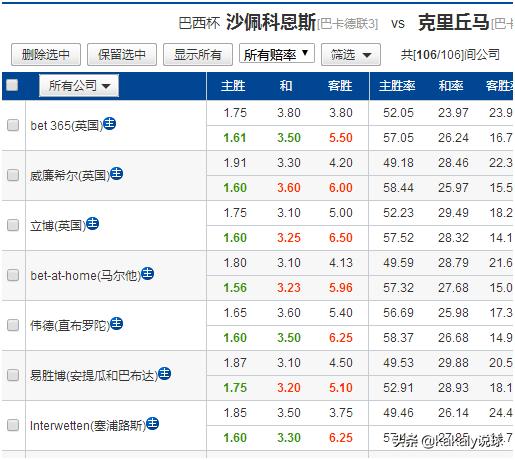This screenshot has width=515, height=460.
Task: Click 易胜博 current home odds 1.75
Action: (x=235, y=388)
